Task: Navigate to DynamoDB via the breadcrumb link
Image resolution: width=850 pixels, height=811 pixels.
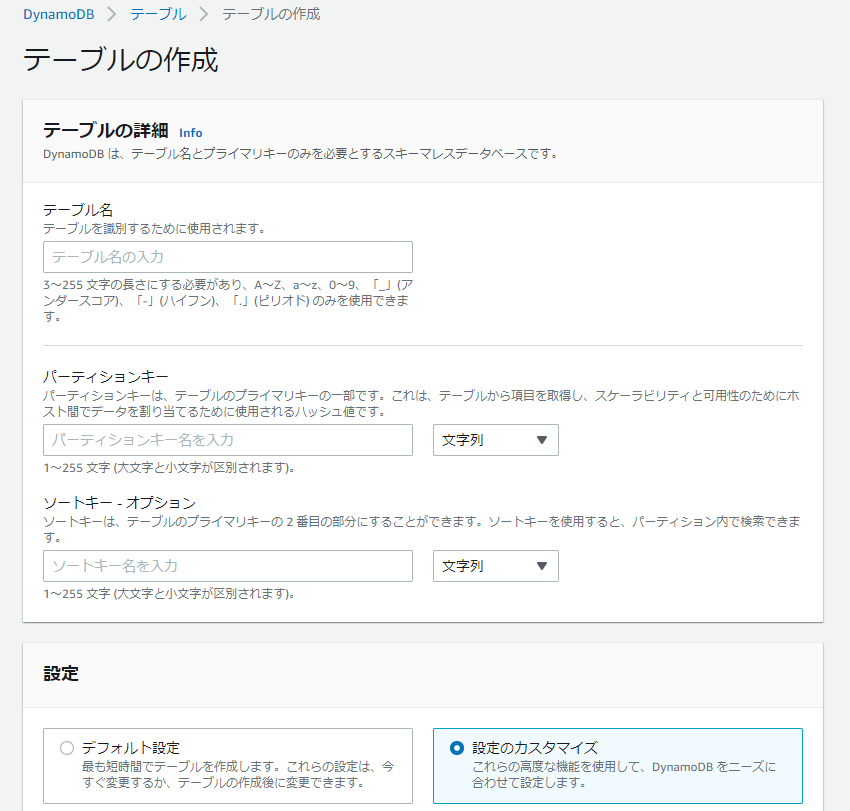Action: coord(58,15)
